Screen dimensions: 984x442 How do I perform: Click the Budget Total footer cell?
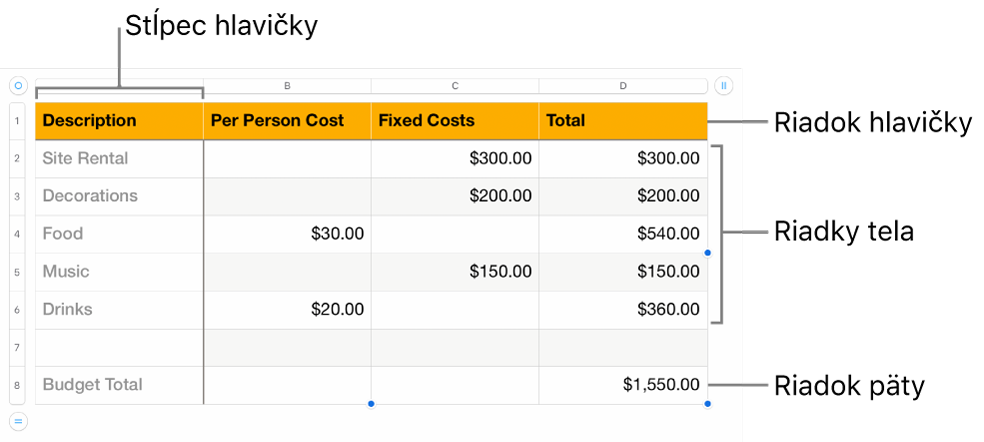tap(119, 385)
